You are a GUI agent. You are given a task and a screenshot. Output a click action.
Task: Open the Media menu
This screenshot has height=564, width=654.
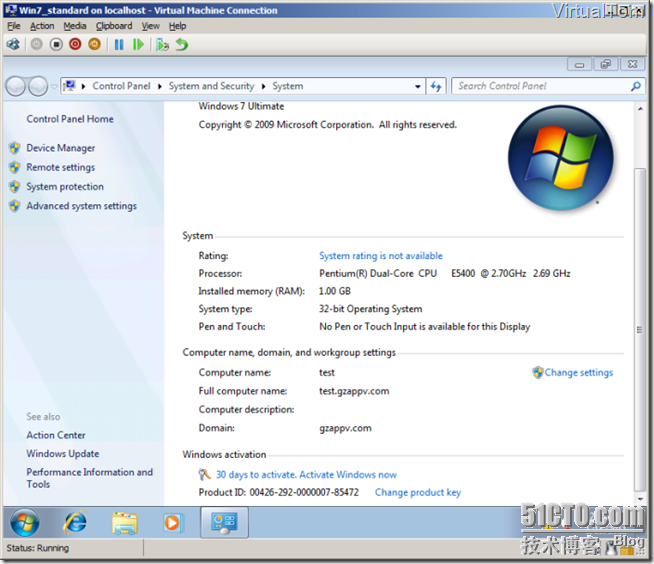pos(75,26)
